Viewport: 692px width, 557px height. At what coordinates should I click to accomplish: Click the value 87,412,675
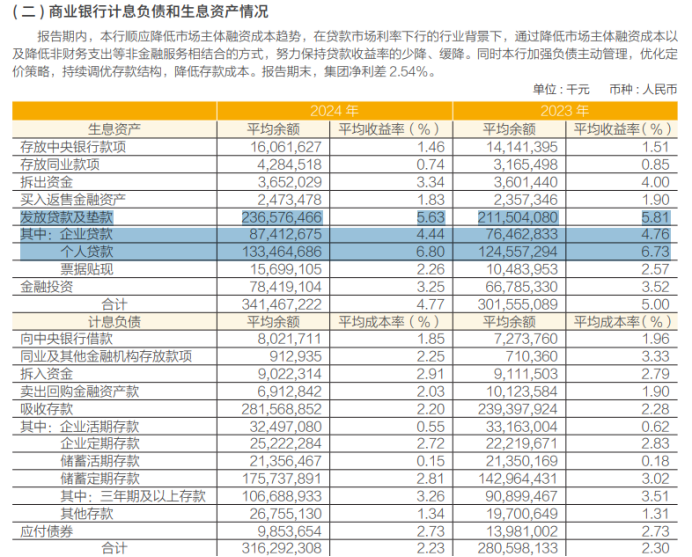pos(286,234)
